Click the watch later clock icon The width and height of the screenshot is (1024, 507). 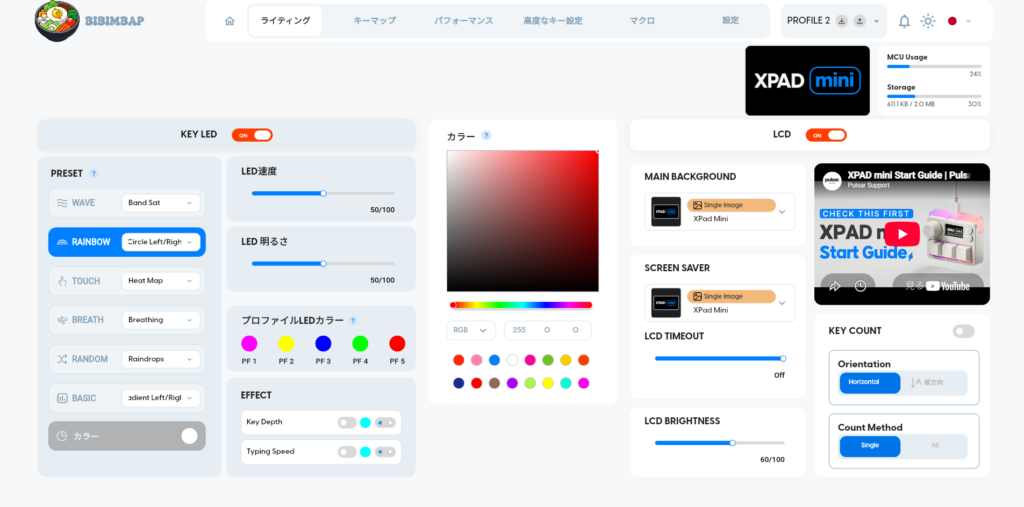point(860,286)
